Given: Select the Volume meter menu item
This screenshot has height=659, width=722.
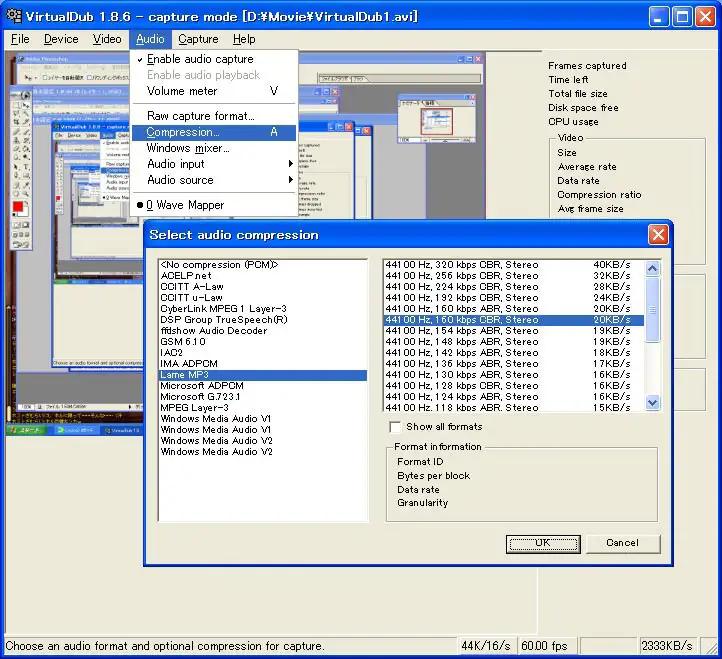Looking at the screenshot, I should [182, 91].
